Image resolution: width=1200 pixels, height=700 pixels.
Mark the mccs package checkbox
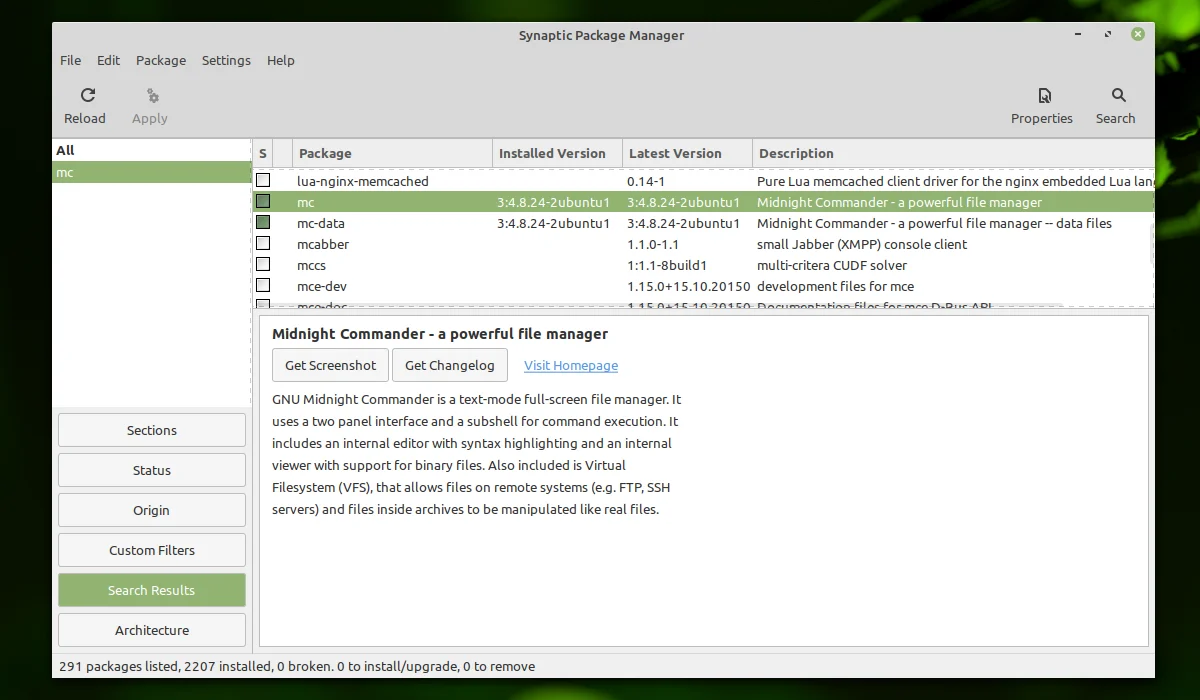pos(263,265)
